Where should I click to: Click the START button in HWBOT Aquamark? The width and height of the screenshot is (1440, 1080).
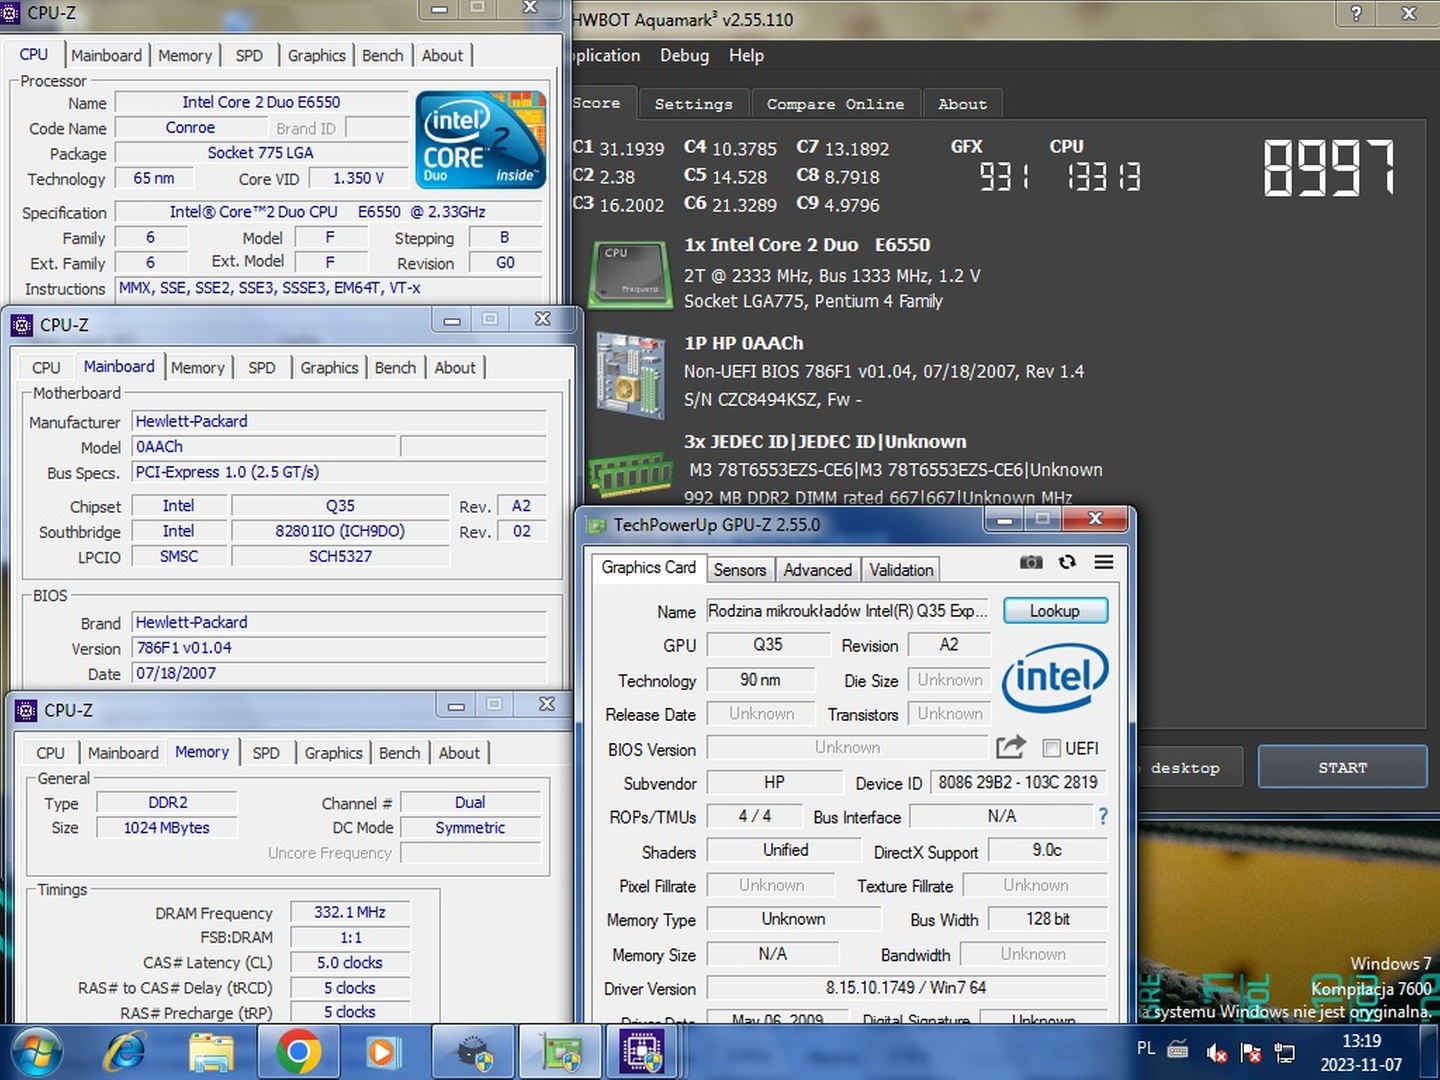(1342, 768)
